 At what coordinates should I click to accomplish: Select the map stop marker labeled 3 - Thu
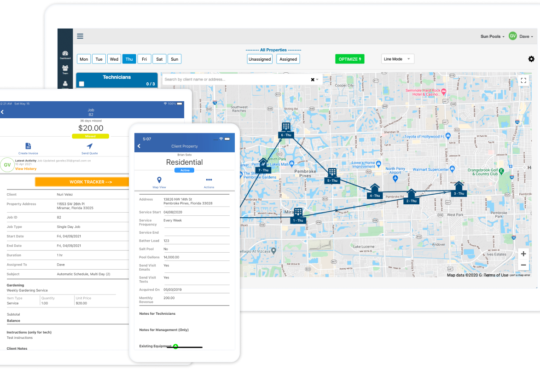tap(459, 189)
